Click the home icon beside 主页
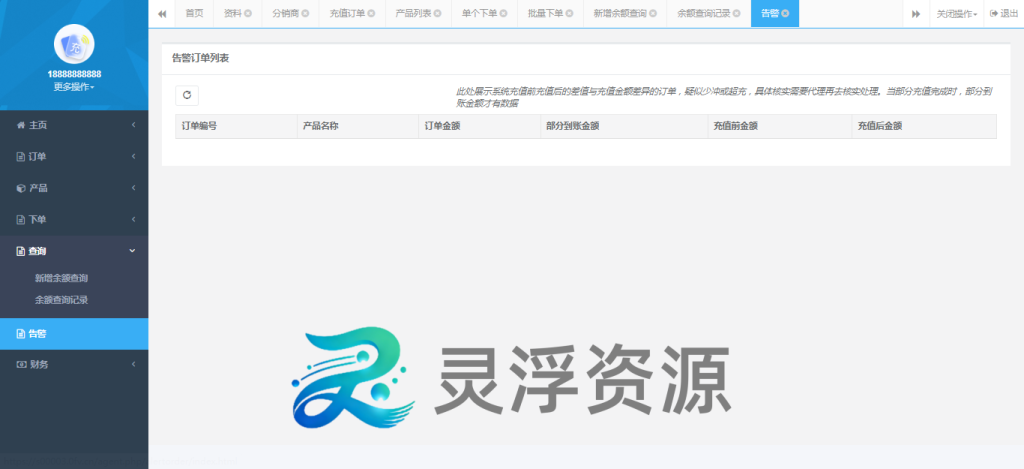The height and width of the screenshot is (469, 1024). pos(20,125)
